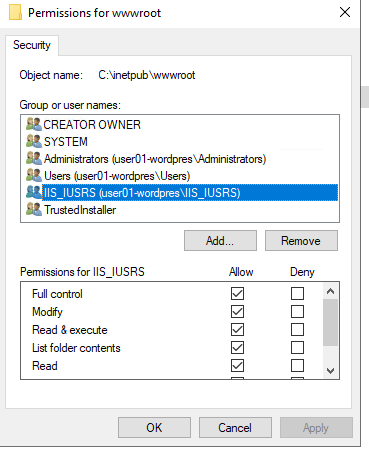Uncheck Allow for Full control
The height and width of the screenshot is (449, 369).
237,294
